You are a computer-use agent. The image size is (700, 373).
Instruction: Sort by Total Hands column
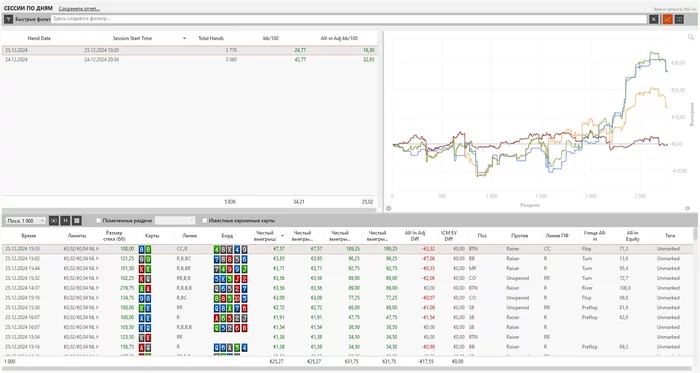[x=211, y=38]
